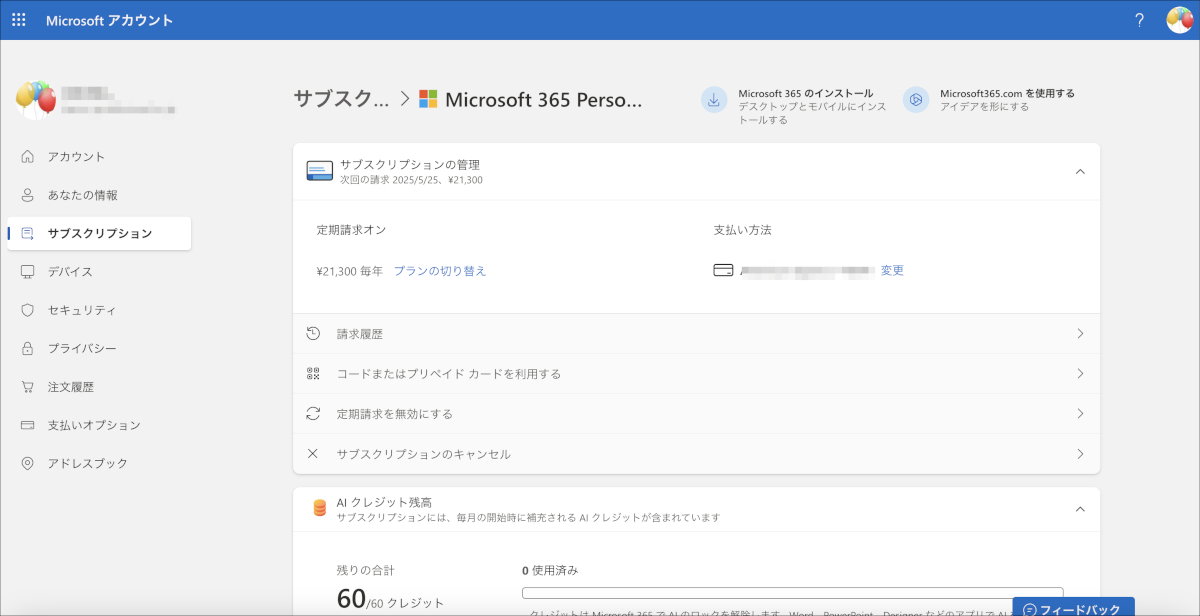This screenshot has width=1200, height=616.
Task: Open the app launcher grid icon
Action: (18, 19)
